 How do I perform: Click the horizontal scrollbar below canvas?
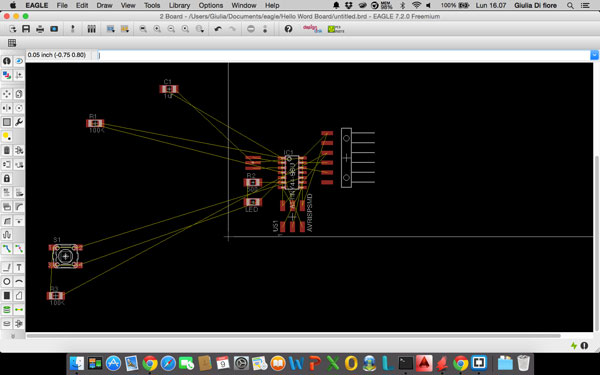click(x=293, y=336)
